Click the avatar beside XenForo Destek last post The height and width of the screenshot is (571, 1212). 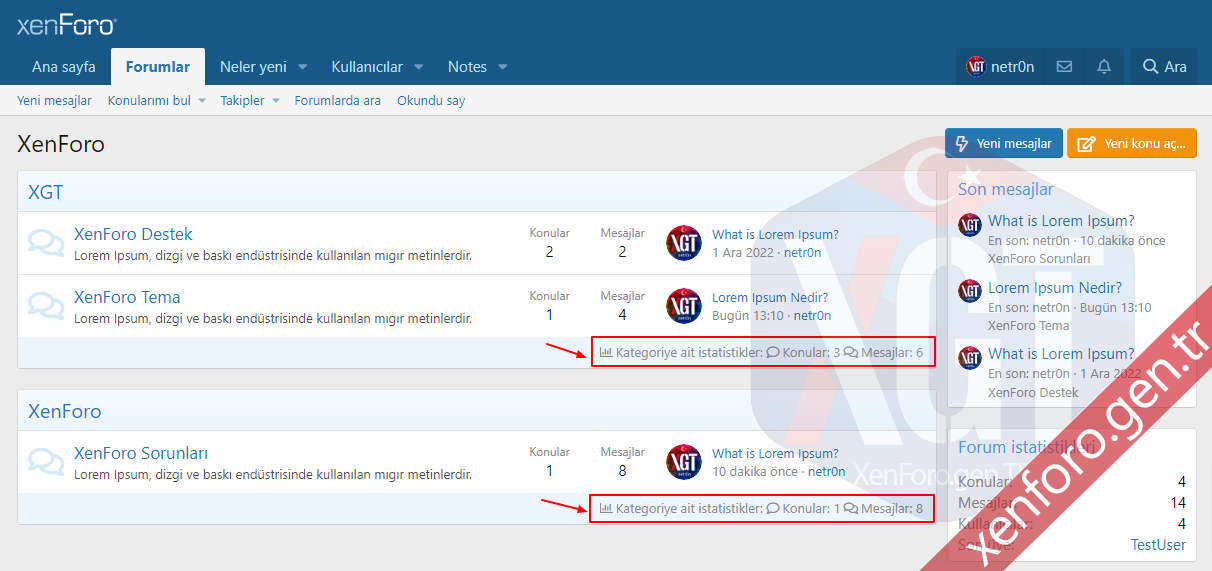click(x=684, y=243)
